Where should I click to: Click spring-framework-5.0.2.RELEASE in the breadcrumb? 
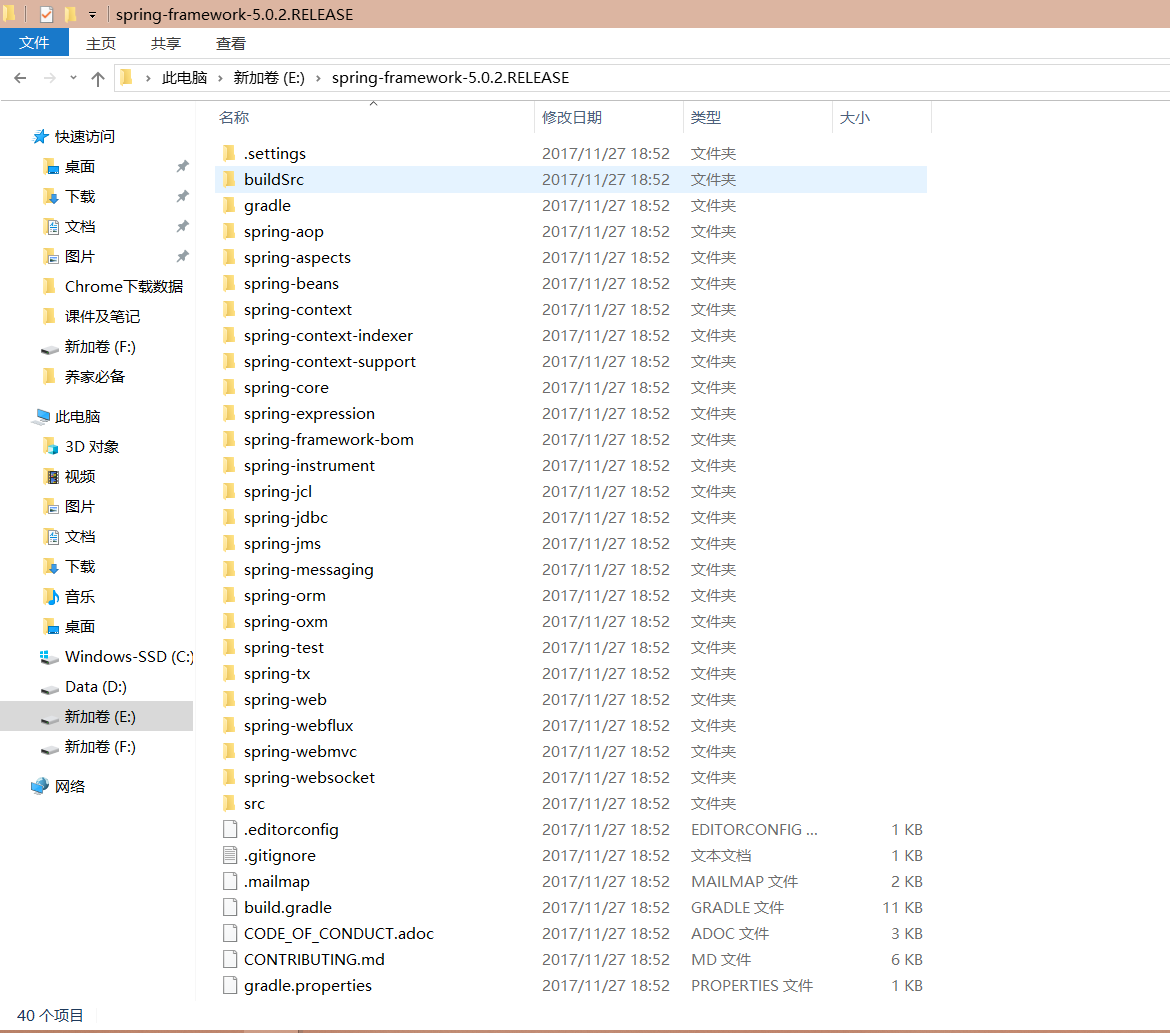click(x=451, y=78)
